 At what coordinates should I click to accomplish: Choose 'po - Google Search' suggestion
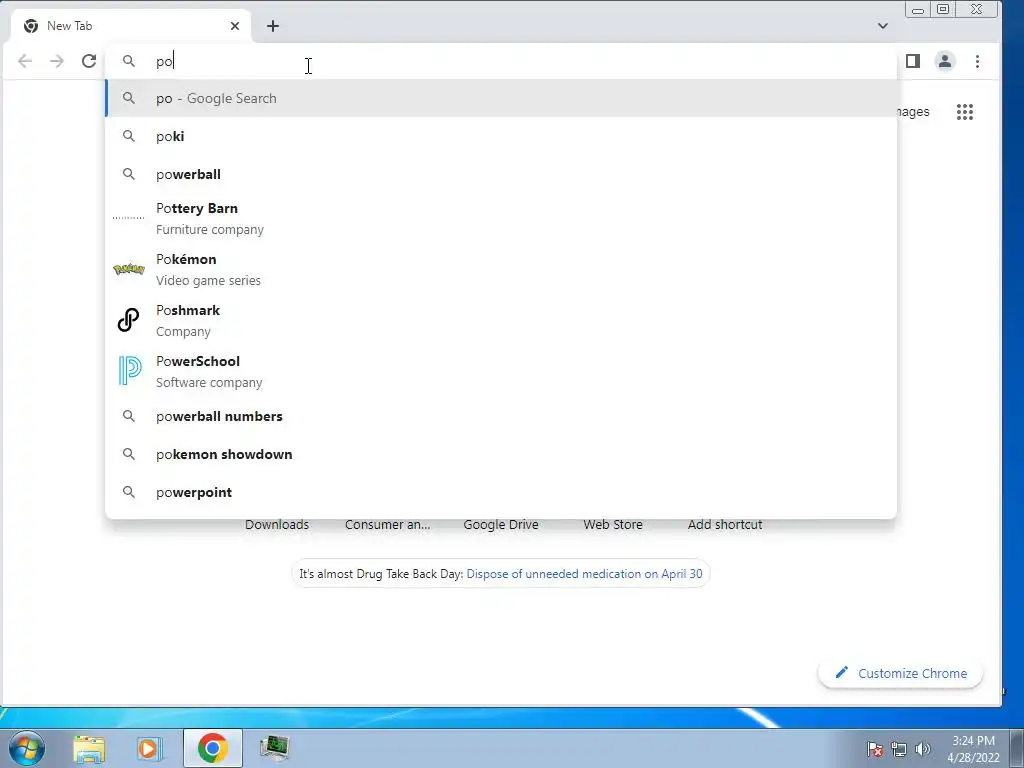(501, 99)
